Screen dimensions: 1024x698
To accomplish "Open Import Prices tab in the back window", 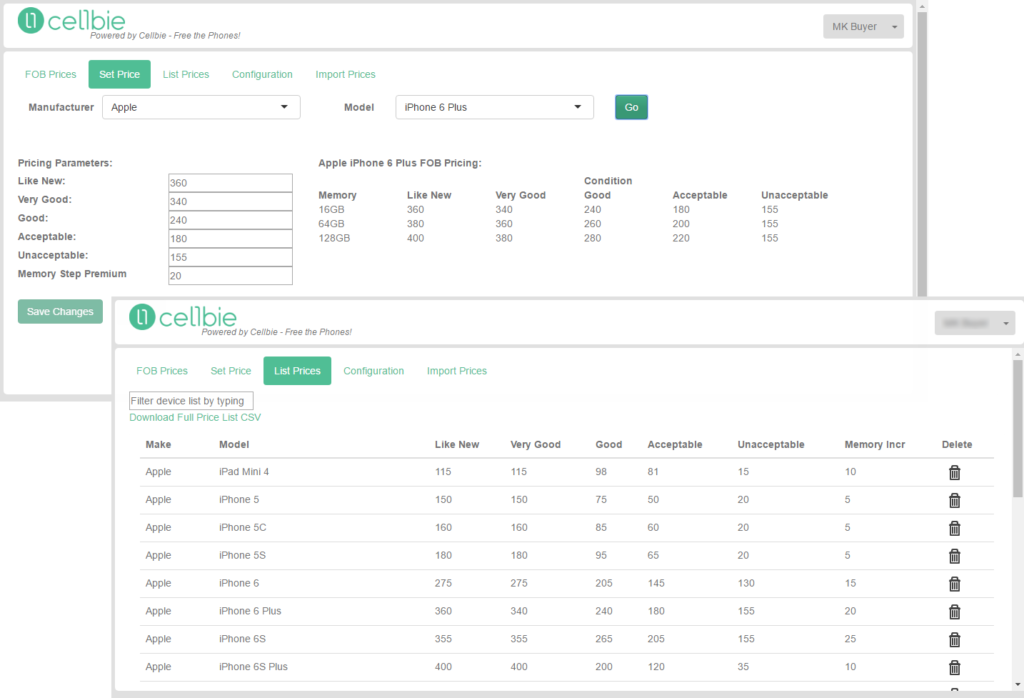I will pos(345,74).
